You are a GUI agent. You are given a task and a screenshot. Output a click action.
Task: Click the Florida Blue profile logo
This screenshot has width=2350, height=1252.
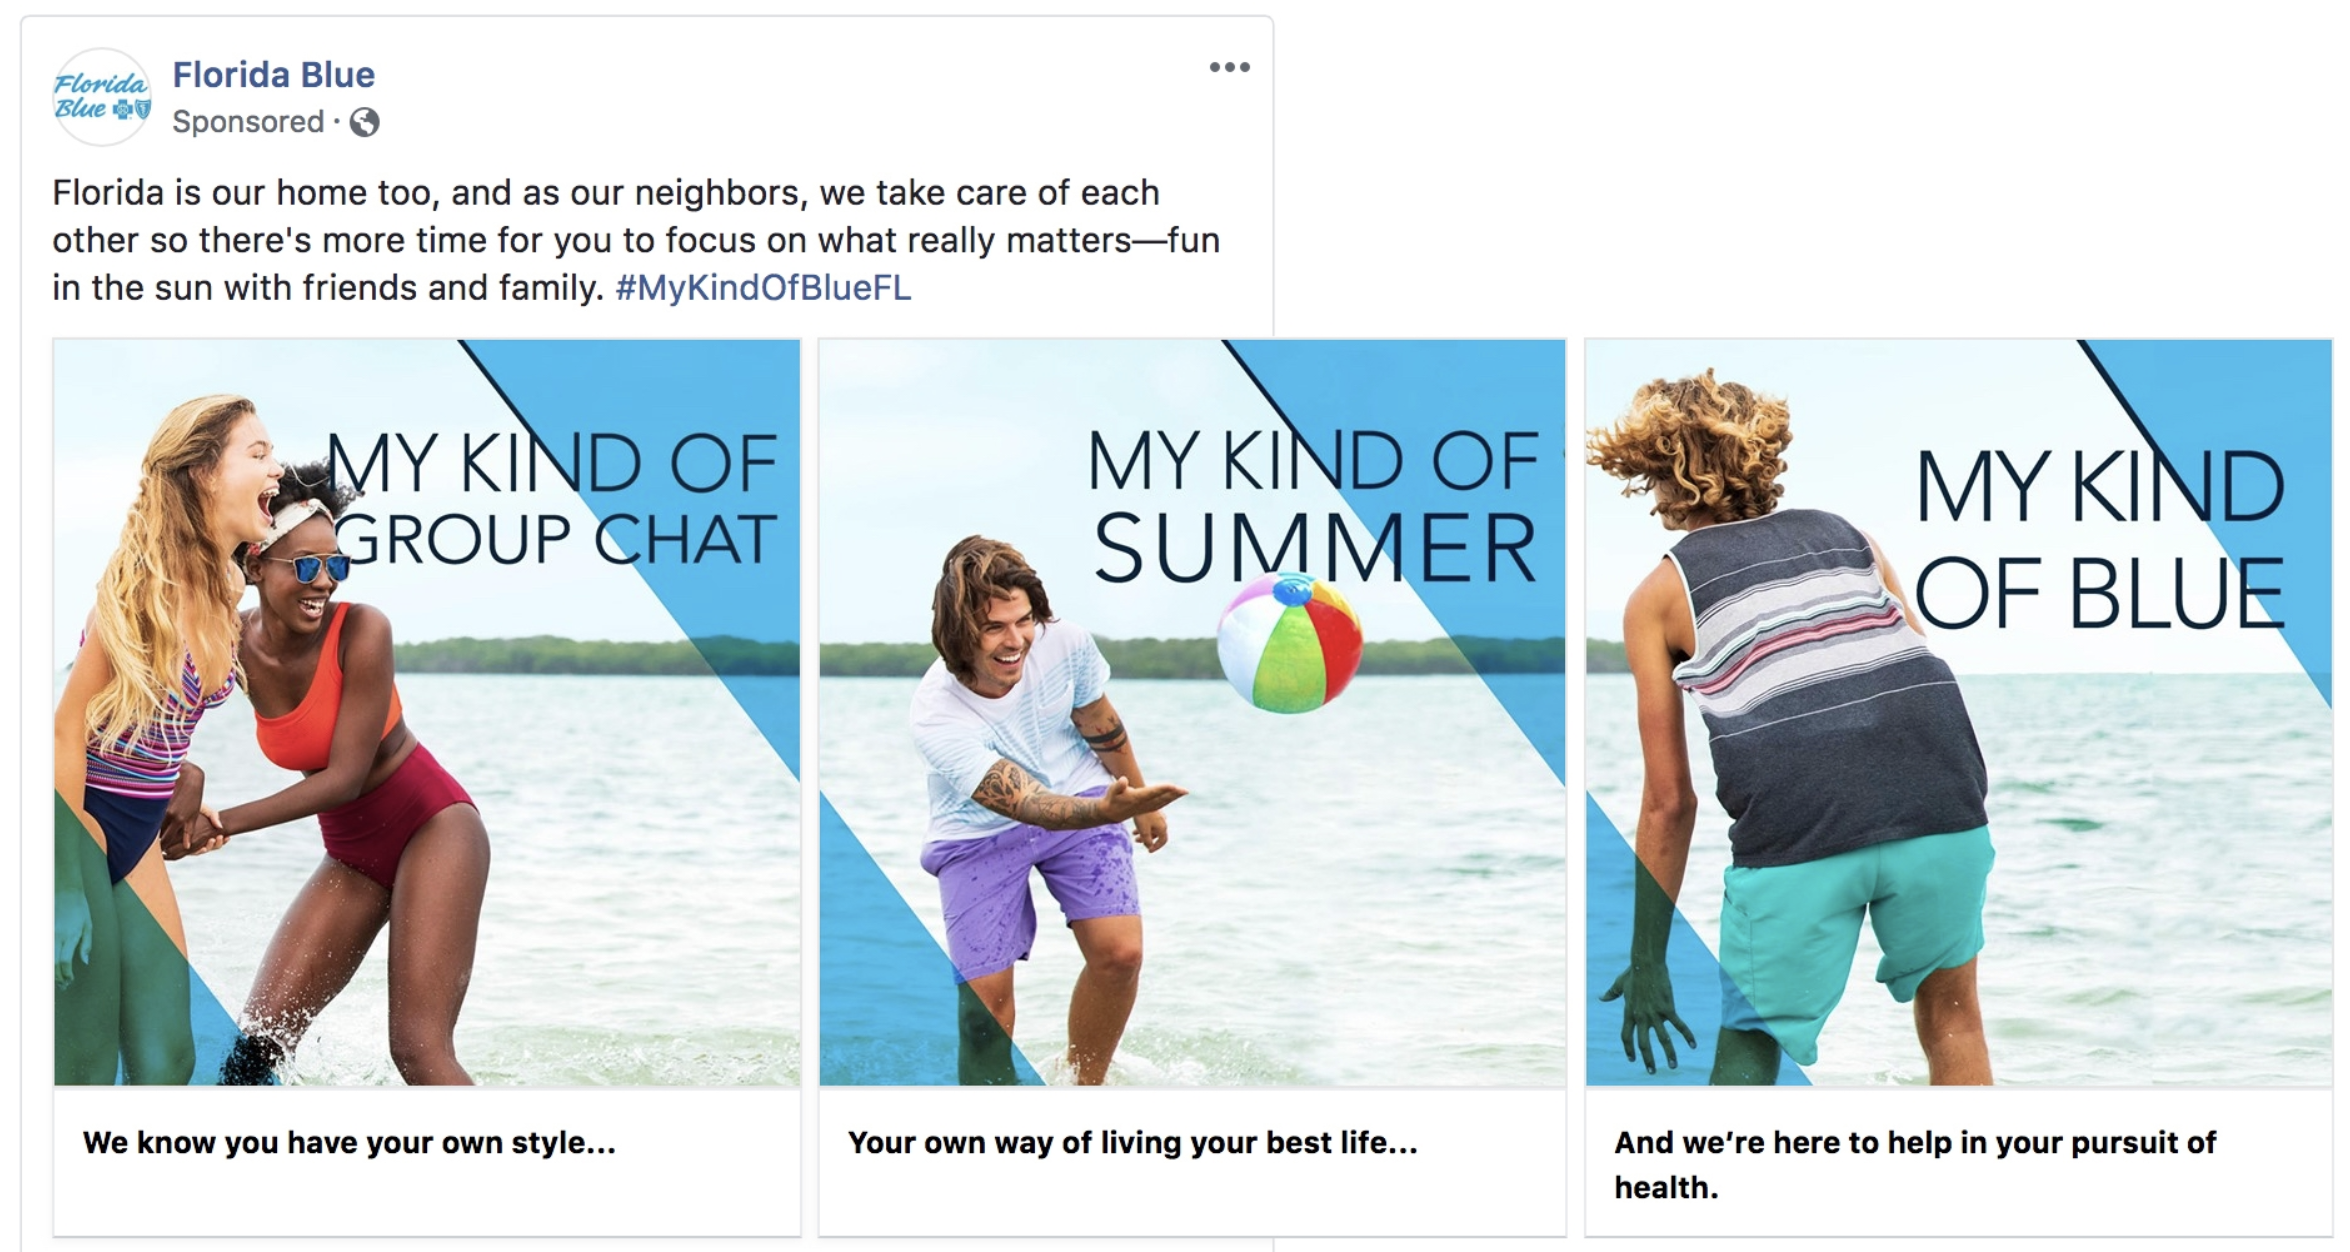(x=101, y=97)
